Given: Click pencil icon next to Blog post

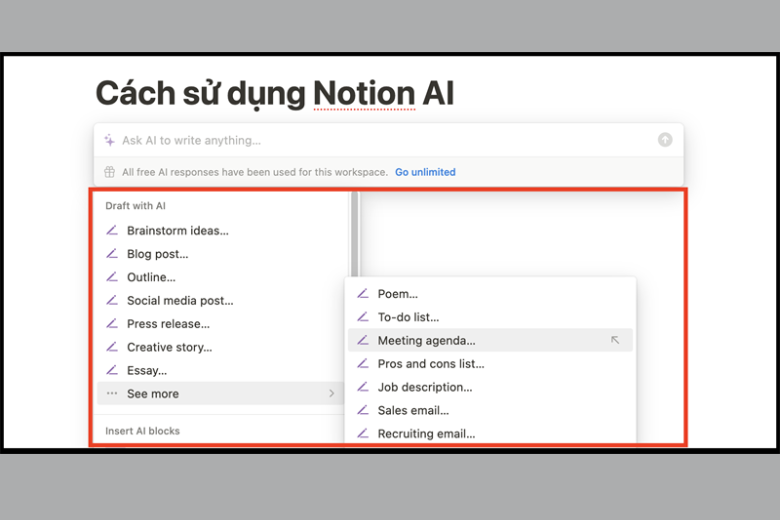Looking at the screenshot, I should [112, 254].
